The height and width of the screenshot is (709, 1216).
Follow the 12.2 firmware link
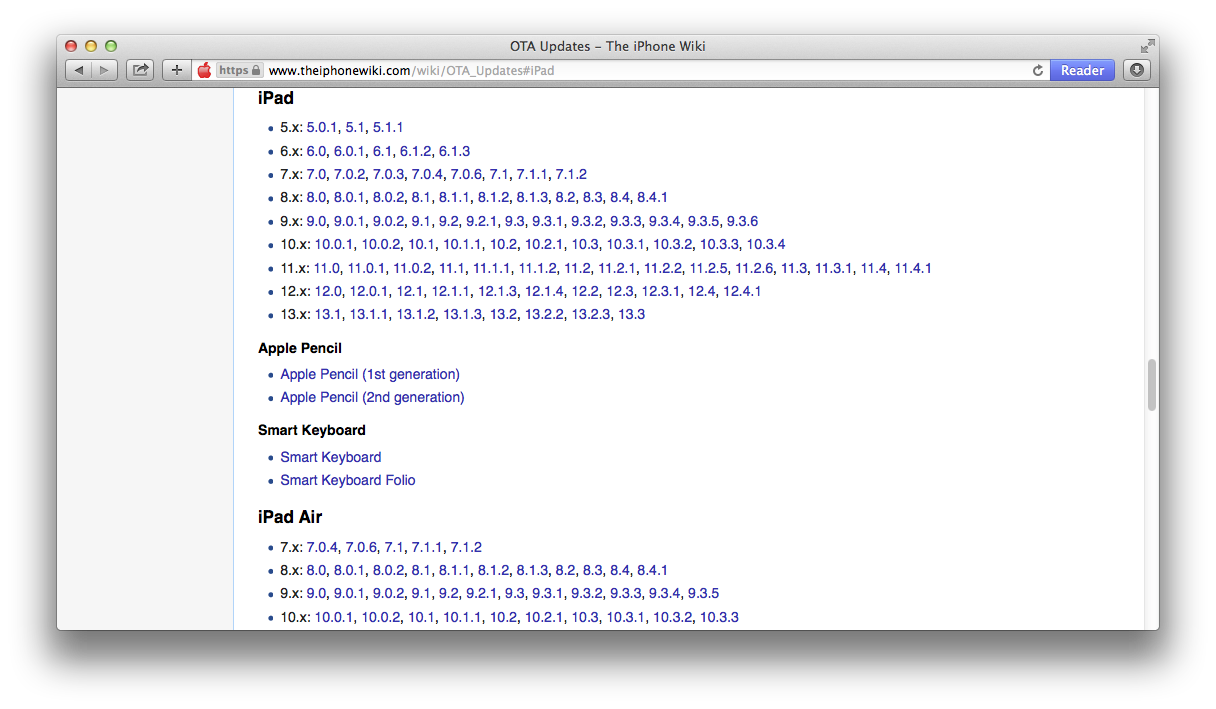(x=585, y=291)
